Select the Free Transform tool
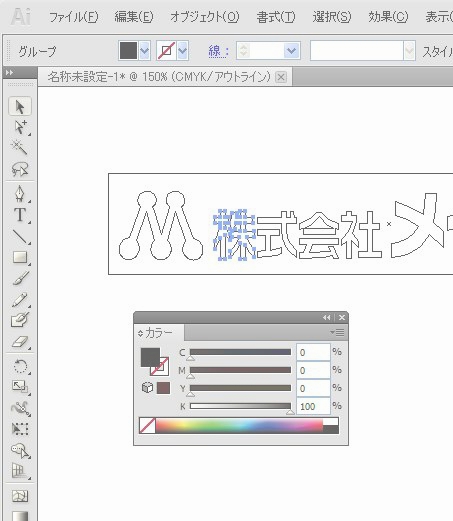 (20, 429)
